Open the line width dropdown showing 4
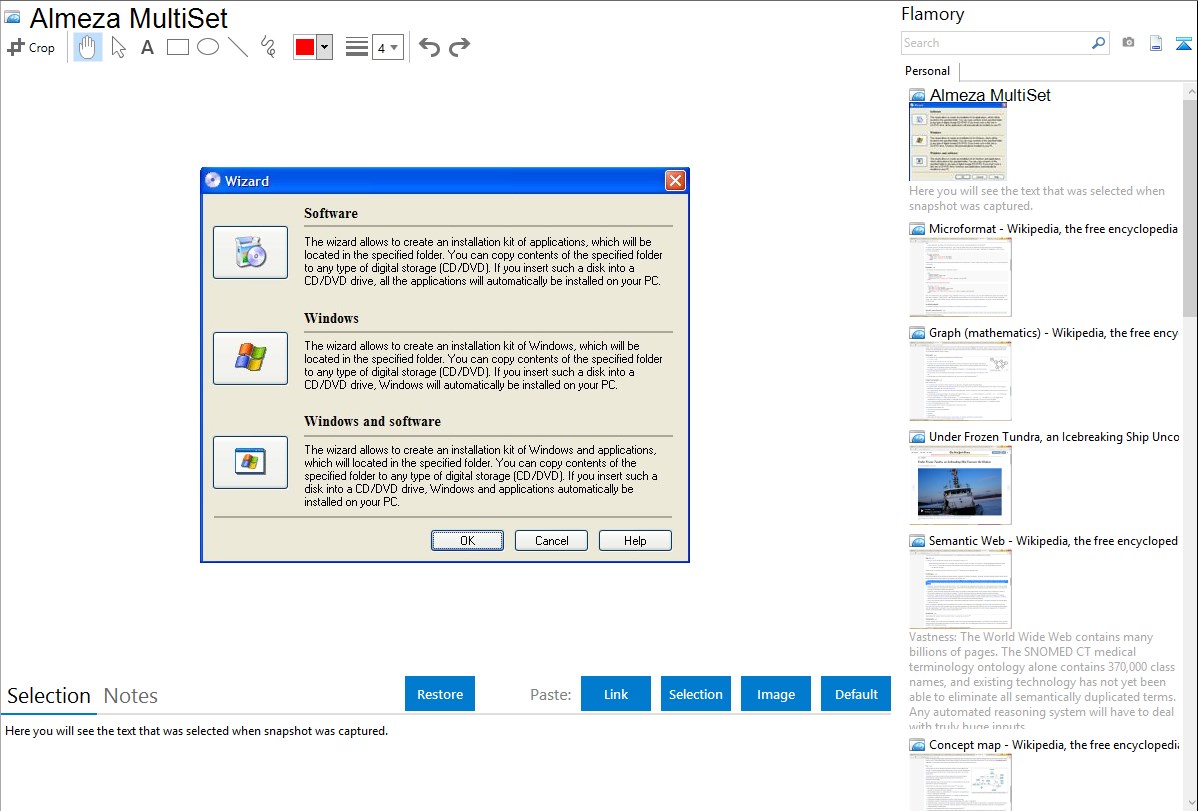This screenshot has height=811, width=1198. 388,47
